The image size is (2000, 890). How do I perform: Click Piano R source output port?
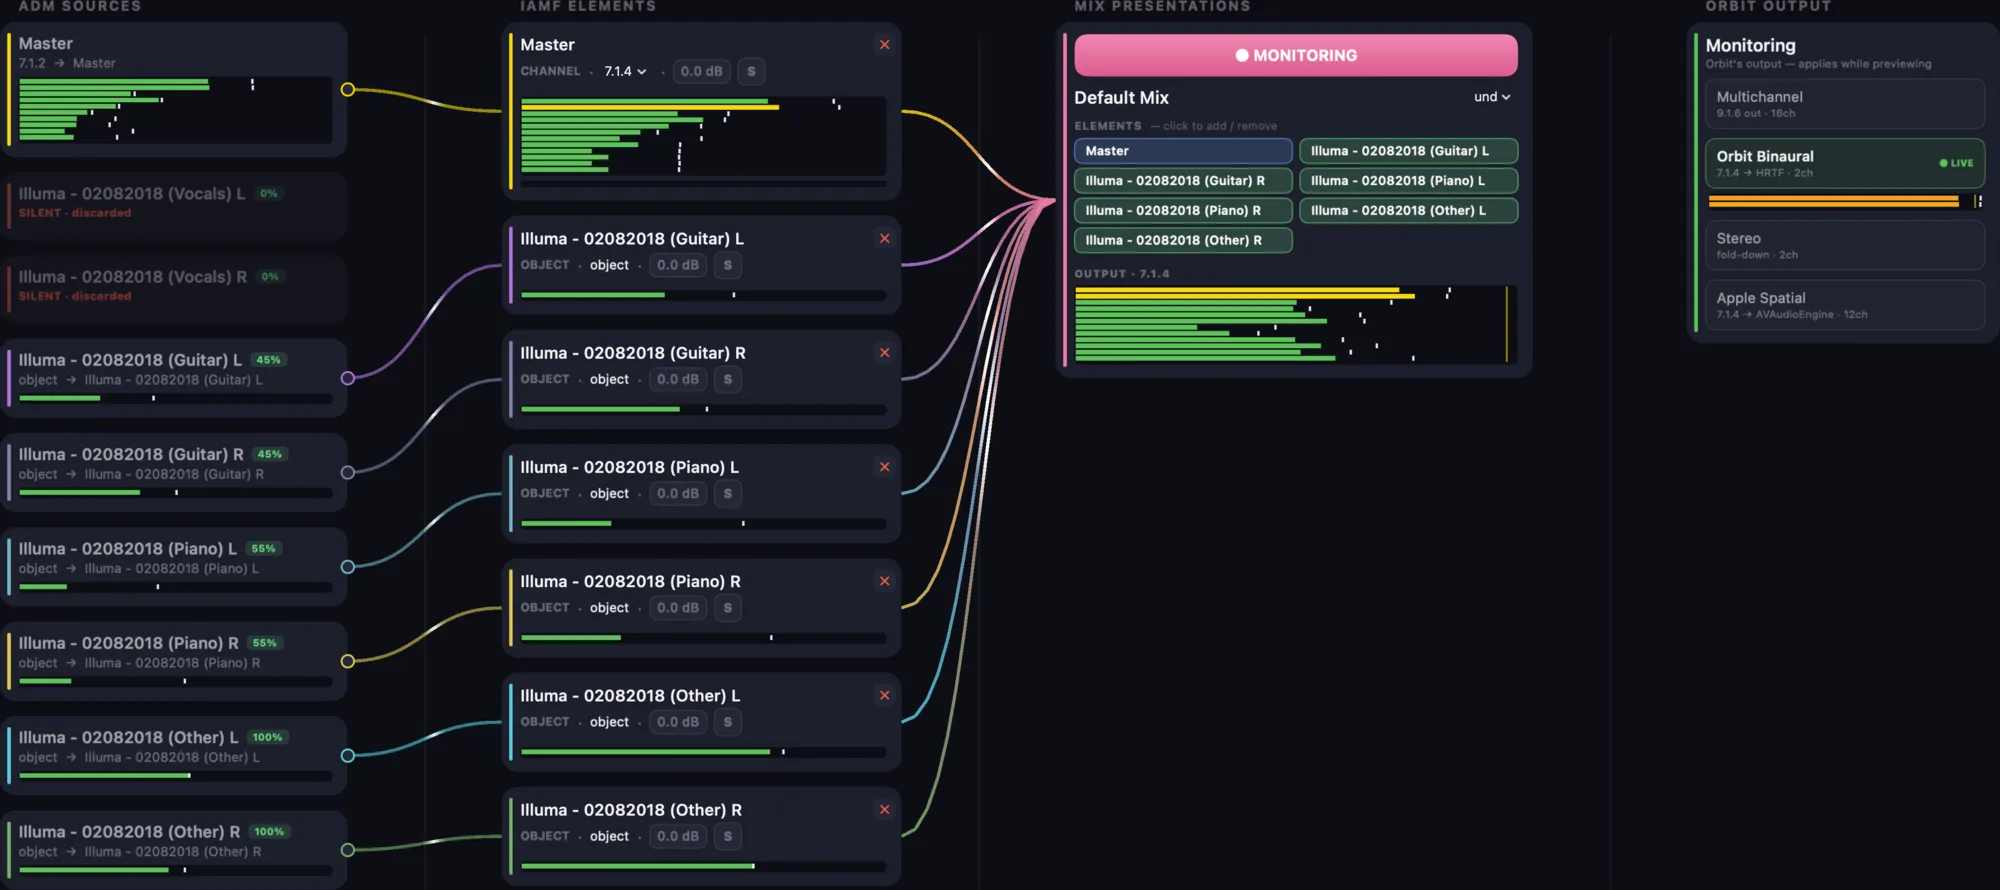point(347,661)
